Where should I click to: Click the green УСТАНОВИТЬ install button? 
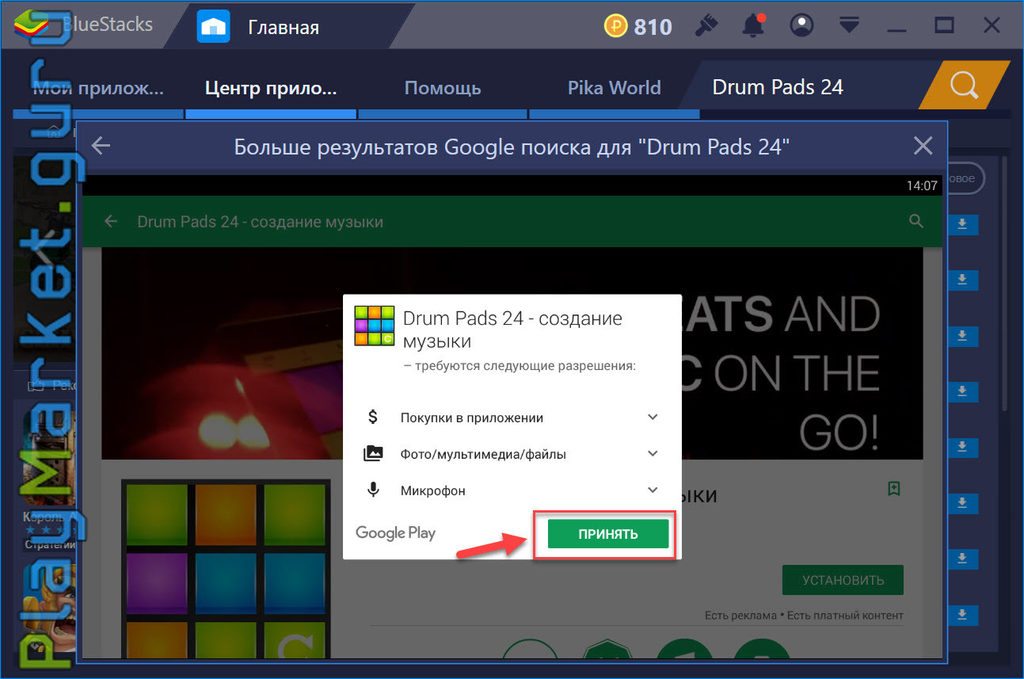842,580
